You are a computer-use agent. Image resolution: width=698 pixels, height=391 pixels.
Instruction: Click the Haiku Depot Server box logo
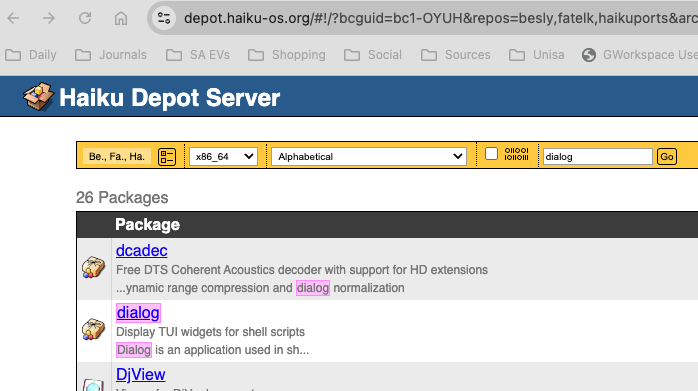click(38, 96)
